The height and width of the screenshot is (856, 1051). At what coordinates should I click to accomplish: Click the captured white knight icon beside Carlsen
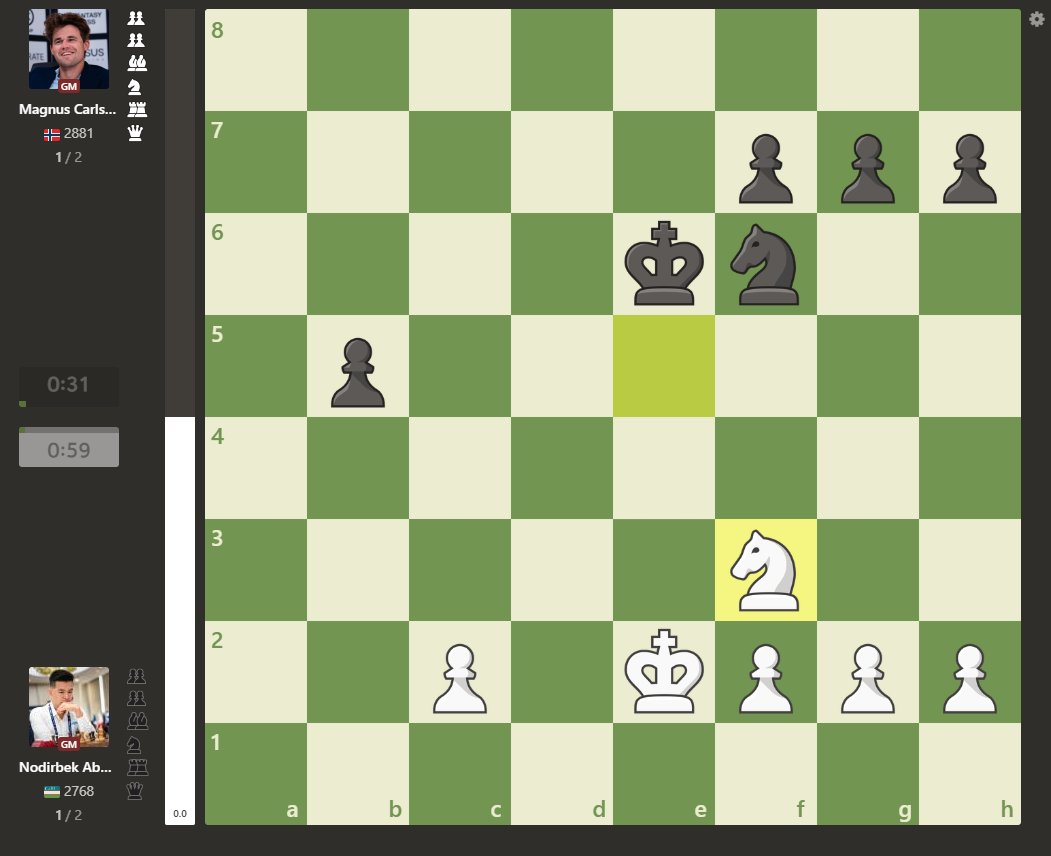(x=135, y=86)
